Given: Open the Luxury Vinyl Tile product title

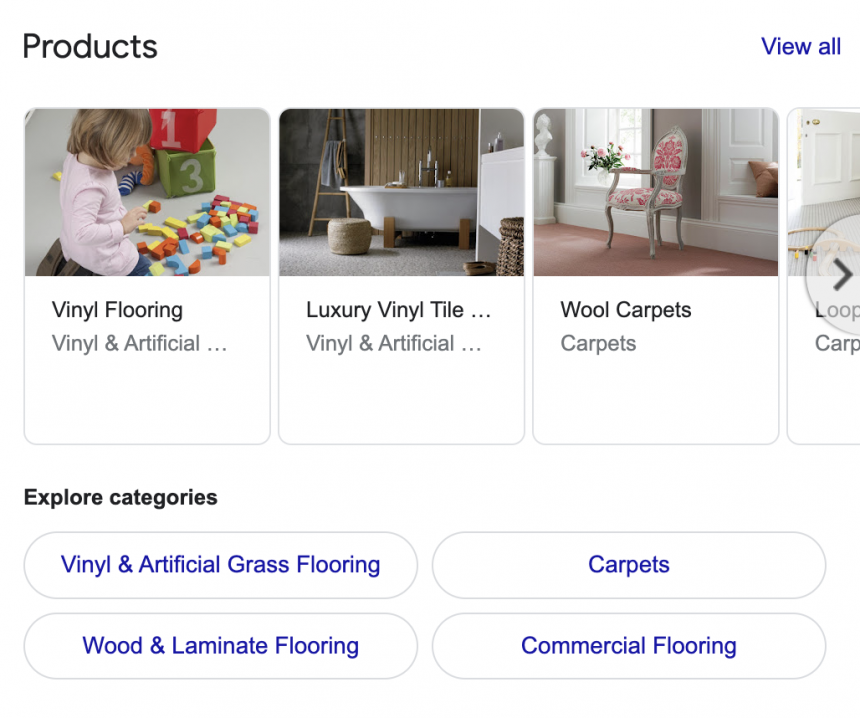Looking at the screenshot, I should point(398,310).
